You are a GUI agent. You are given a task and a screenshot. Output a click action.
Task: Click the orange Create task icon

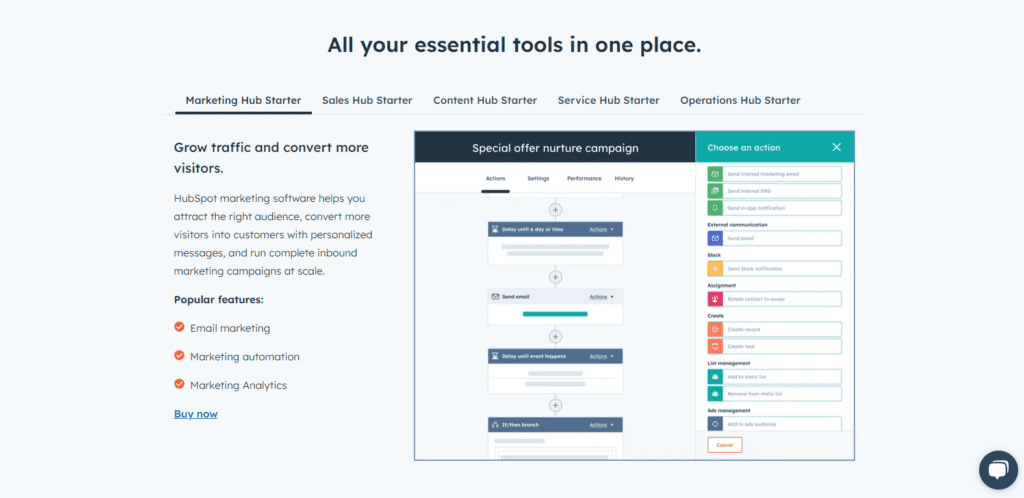[x=715, y=347]
